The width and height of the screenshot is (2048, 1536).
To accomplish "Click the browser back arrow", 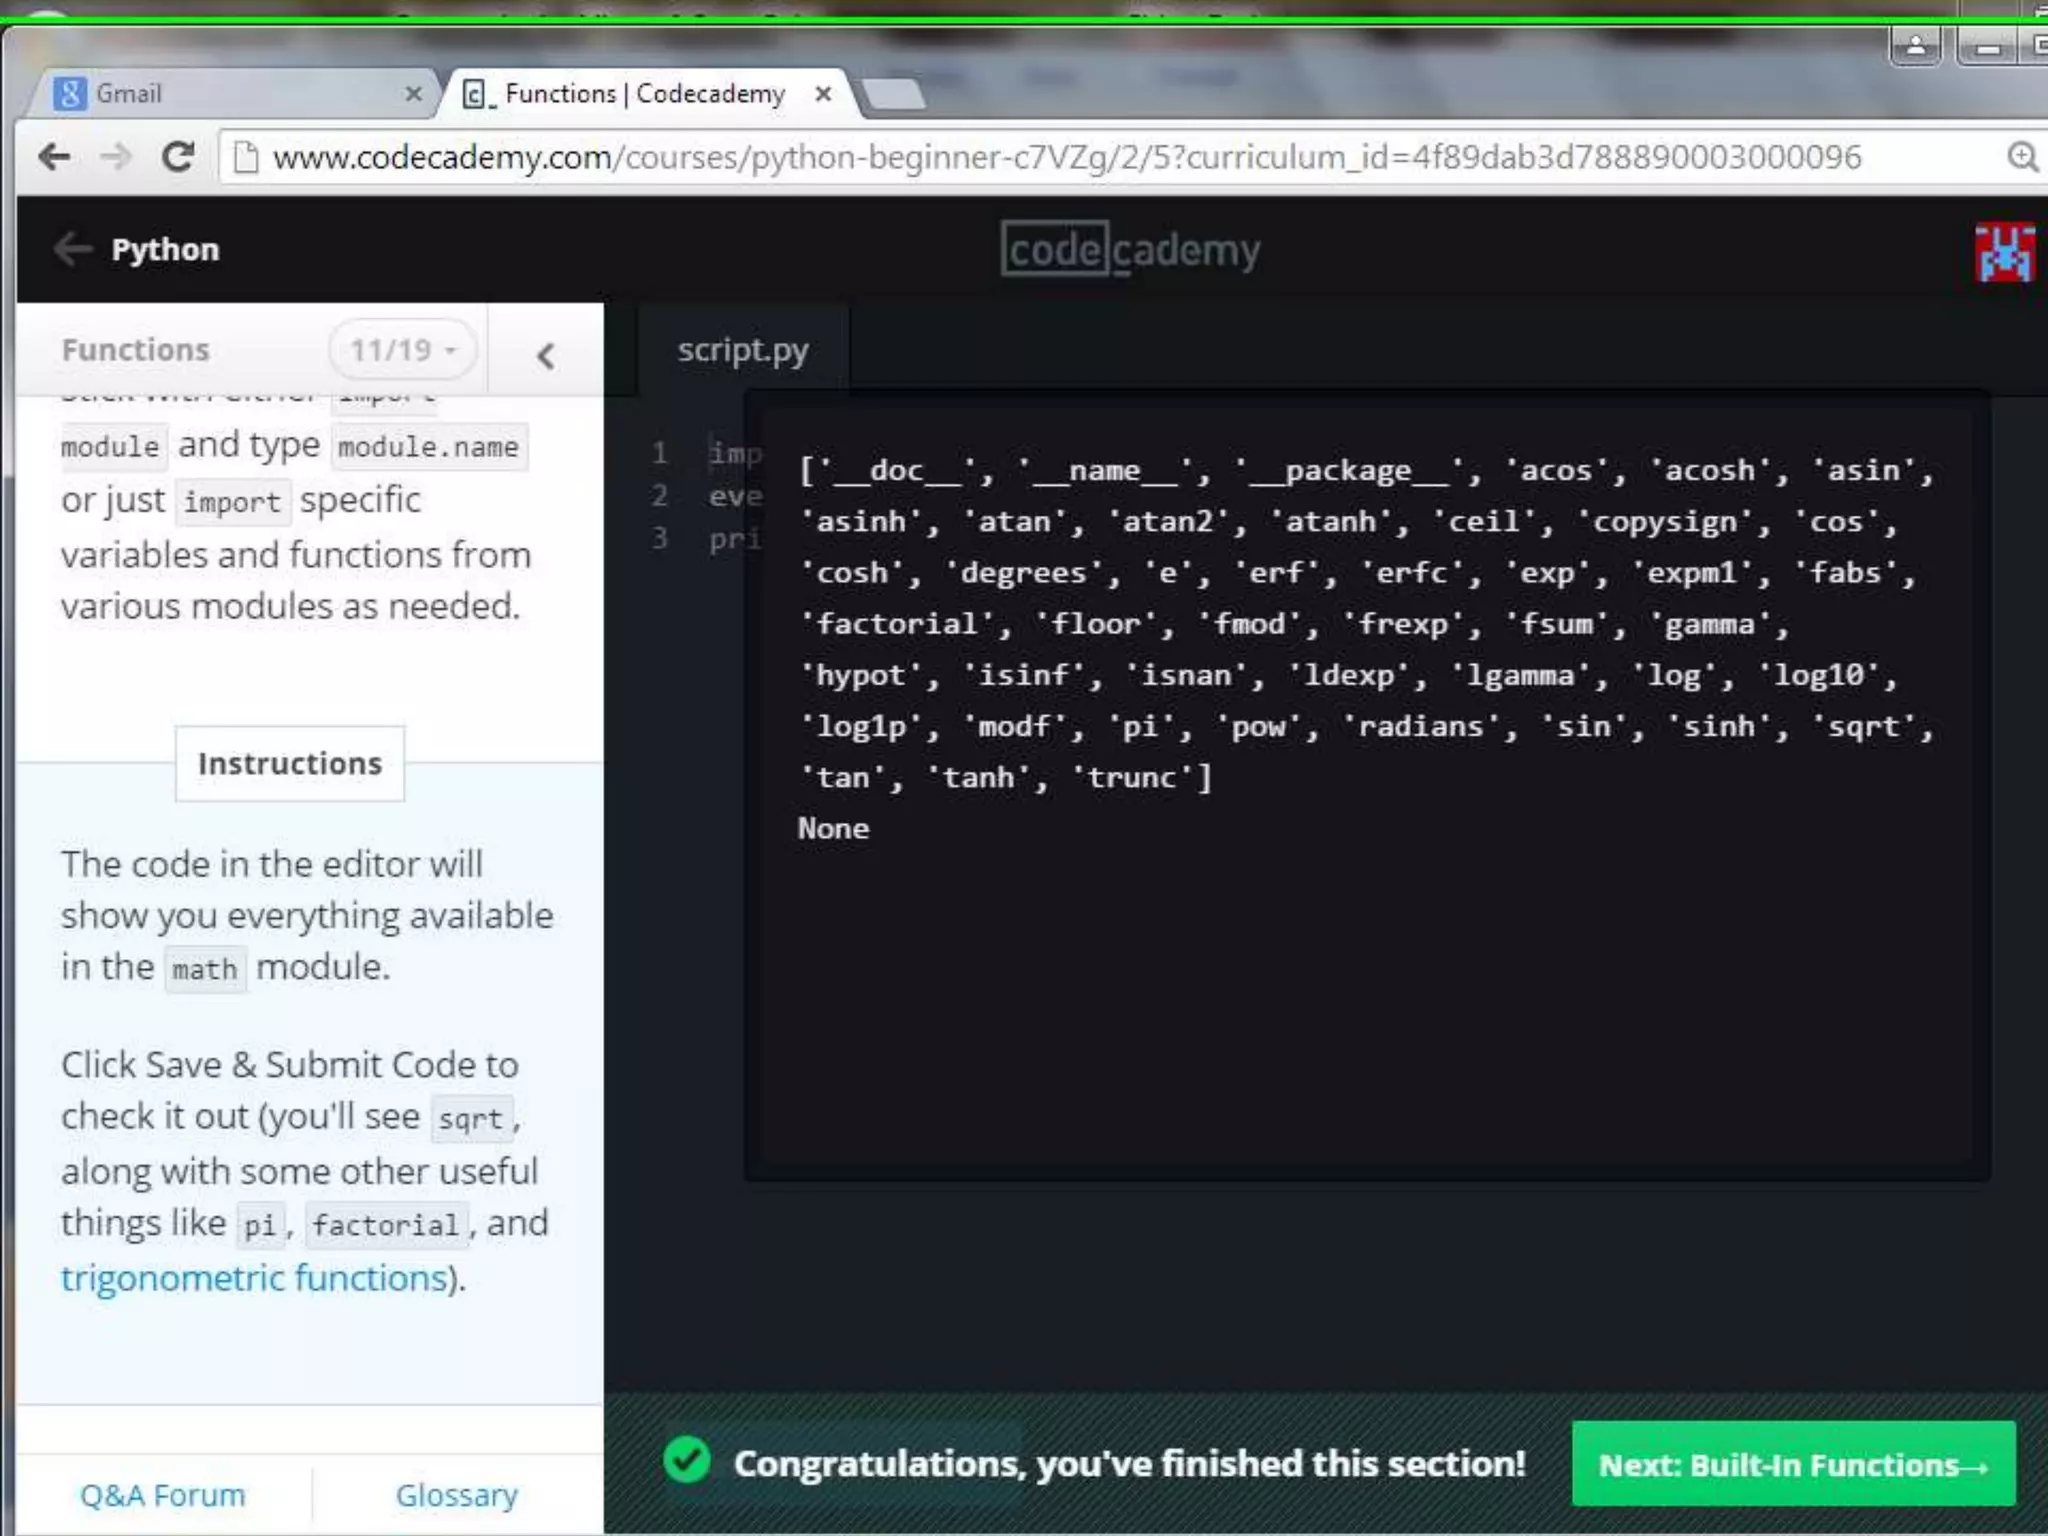I will 54,156.
